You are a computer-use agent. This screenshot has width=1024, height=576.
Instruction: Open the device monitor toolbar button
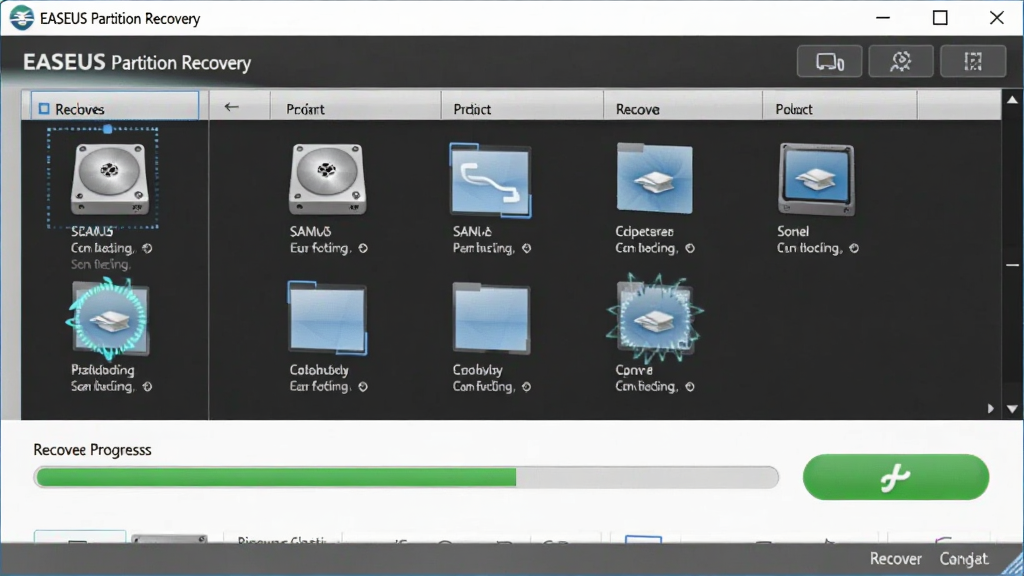829,61
